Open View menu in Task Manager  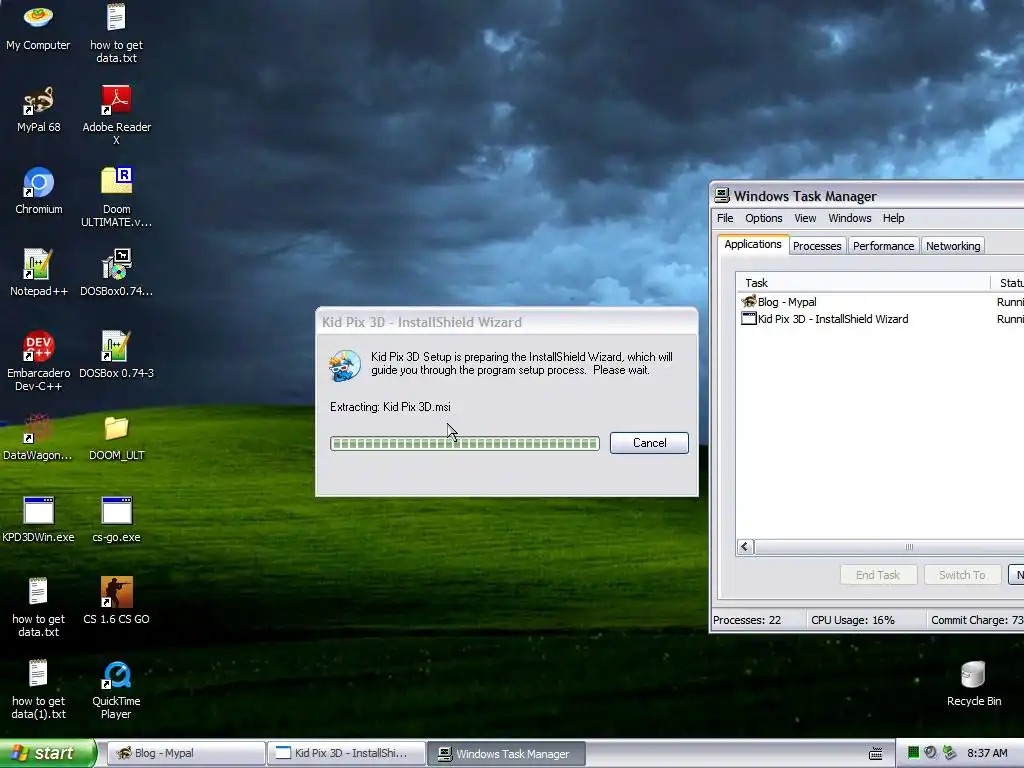coord(805,218)
